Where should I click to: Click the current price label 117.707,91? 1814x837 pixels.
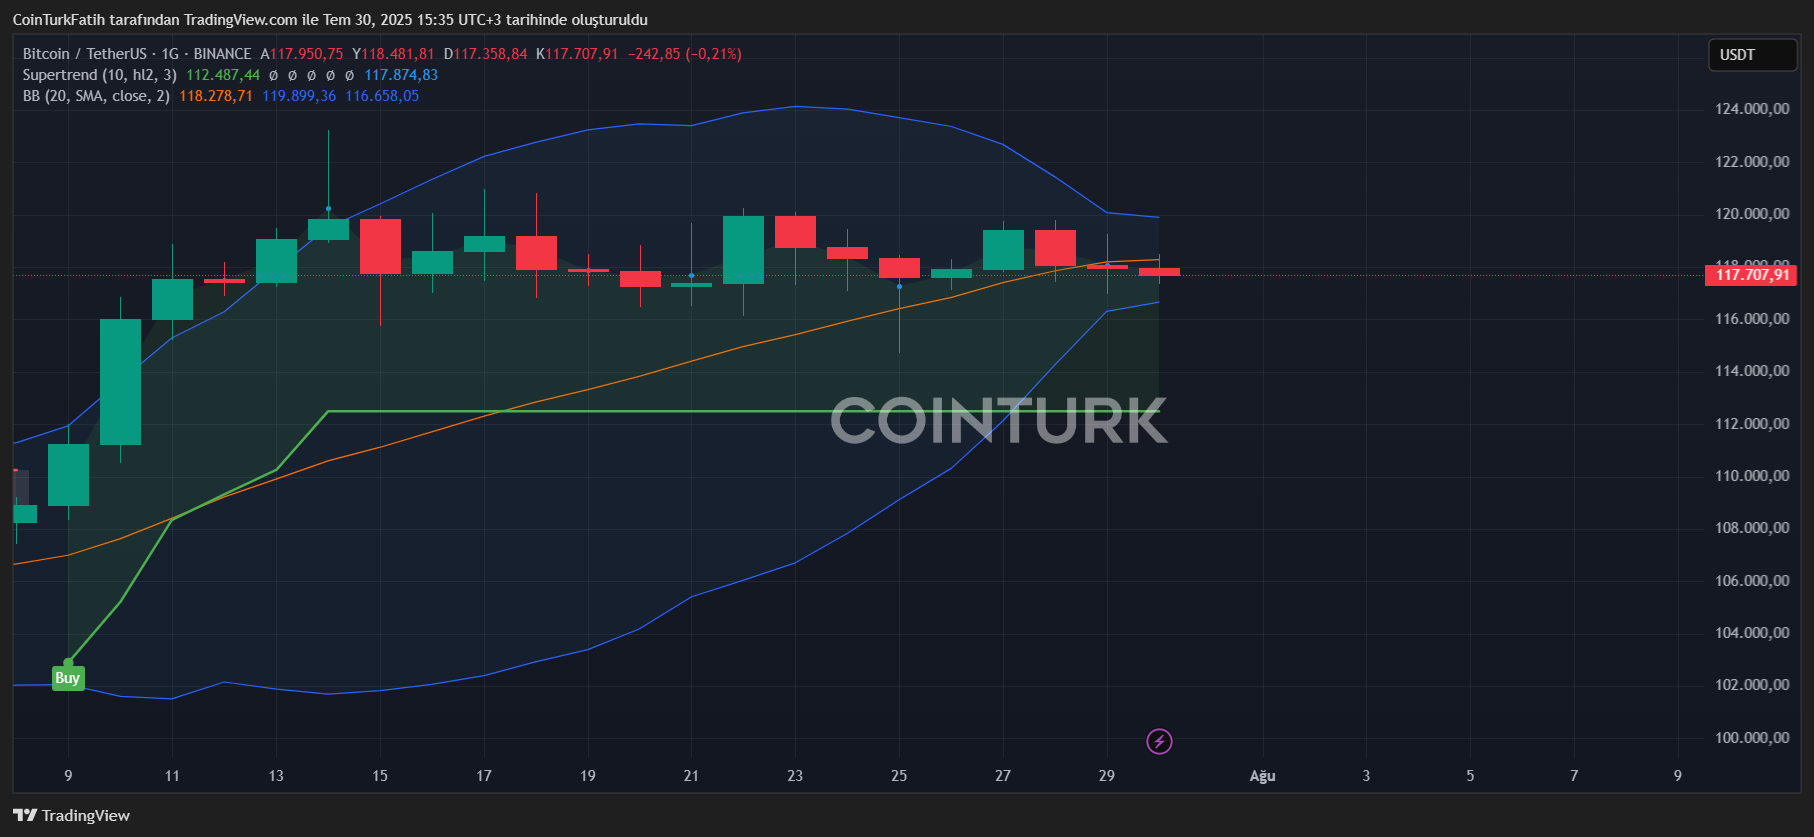1751,275
